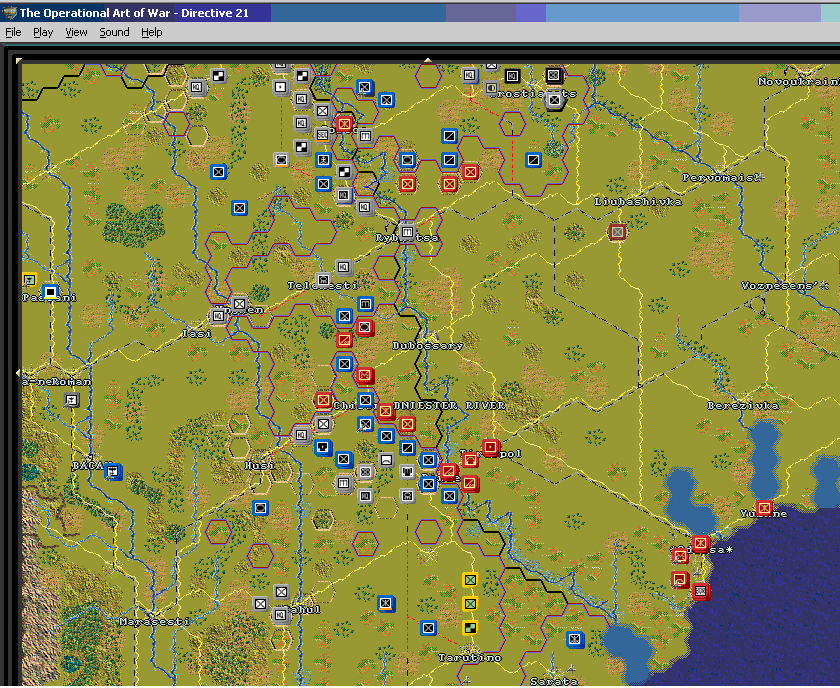Click the Sarata city label
Screen dimensions: 840x688
click(x=554, y=682)
